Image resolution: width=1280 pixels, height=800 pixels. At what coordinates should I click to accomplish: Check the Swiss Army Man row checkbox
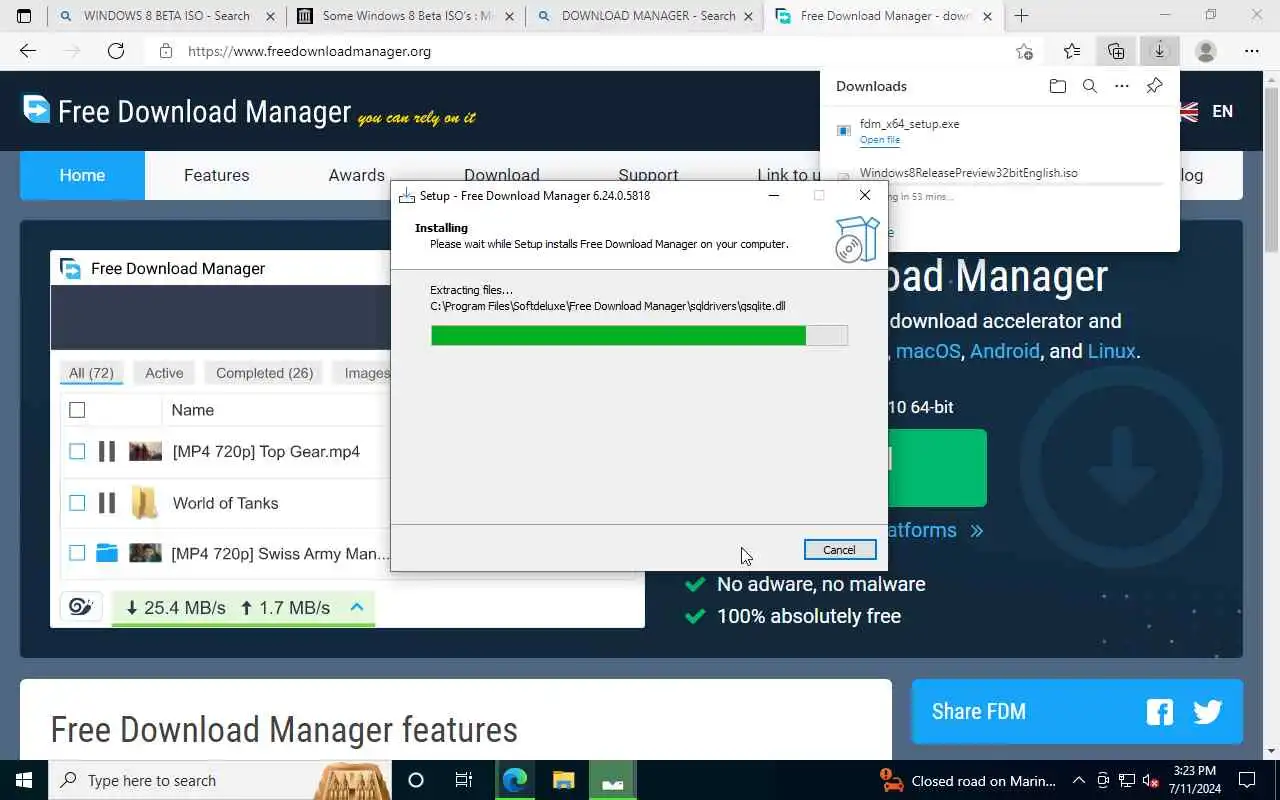[77, 553]
